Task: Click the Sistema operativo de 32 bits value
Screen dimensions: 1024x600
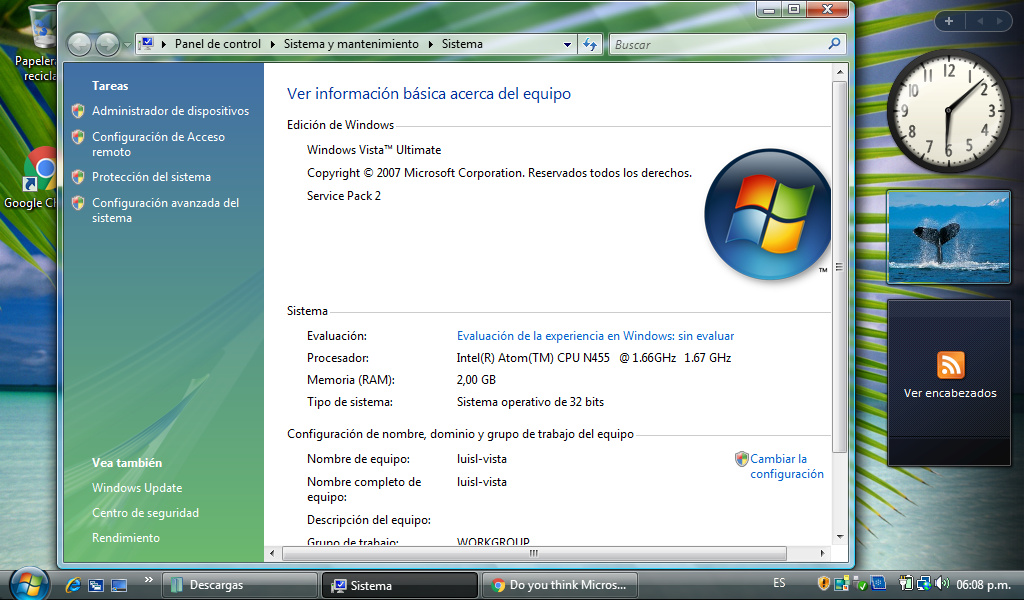Action: [530, 402]
